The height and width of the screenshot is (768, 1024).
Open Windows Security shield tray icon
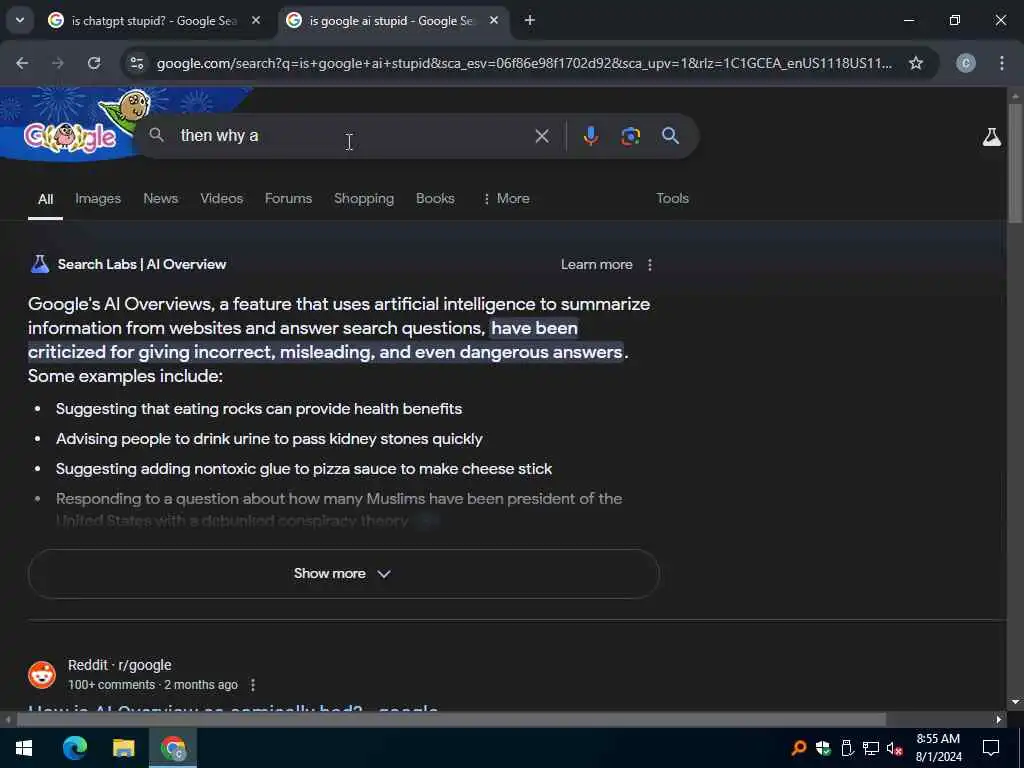(823, 748)
